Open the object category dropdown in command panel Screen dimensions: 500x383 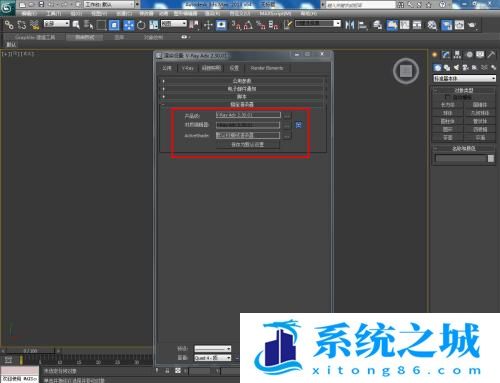coord(464,78)
